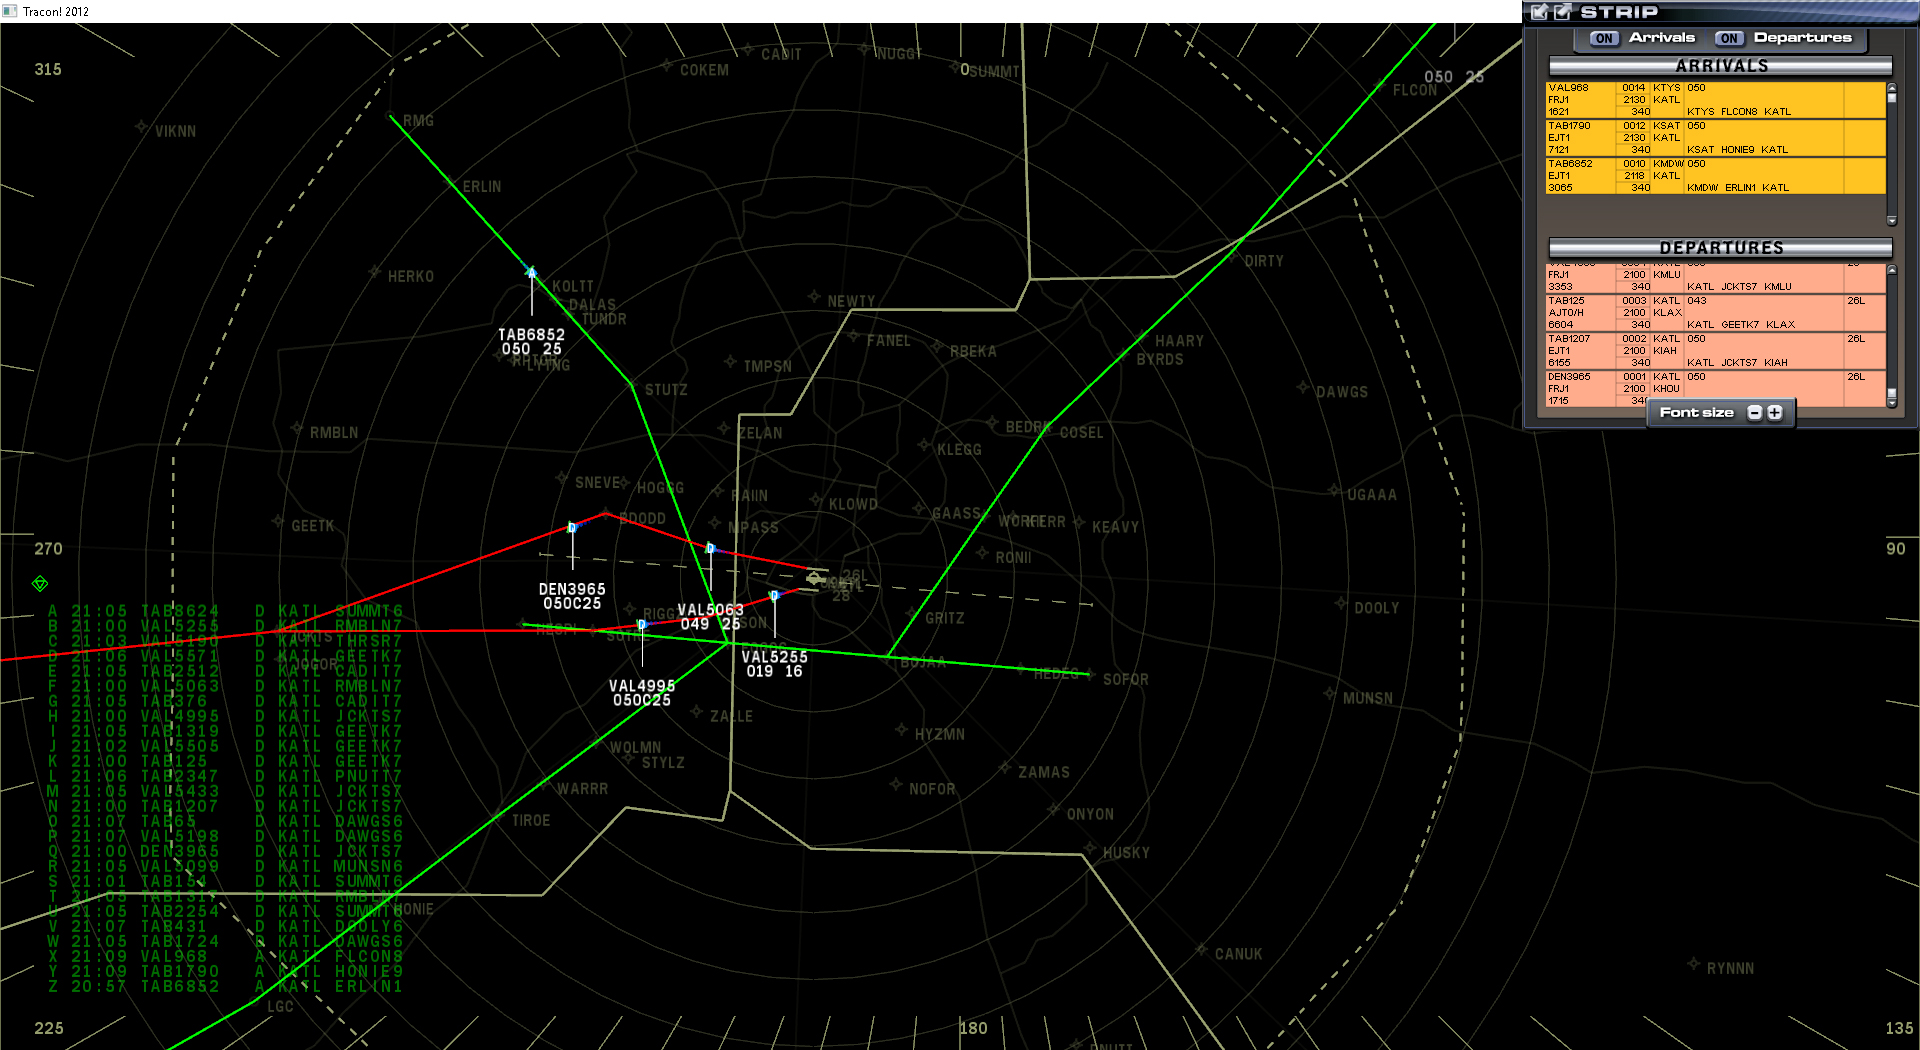Toggle the Arrivals ON switch
Viewport: 1920px width, 1050px height.
click(1603, 38)
